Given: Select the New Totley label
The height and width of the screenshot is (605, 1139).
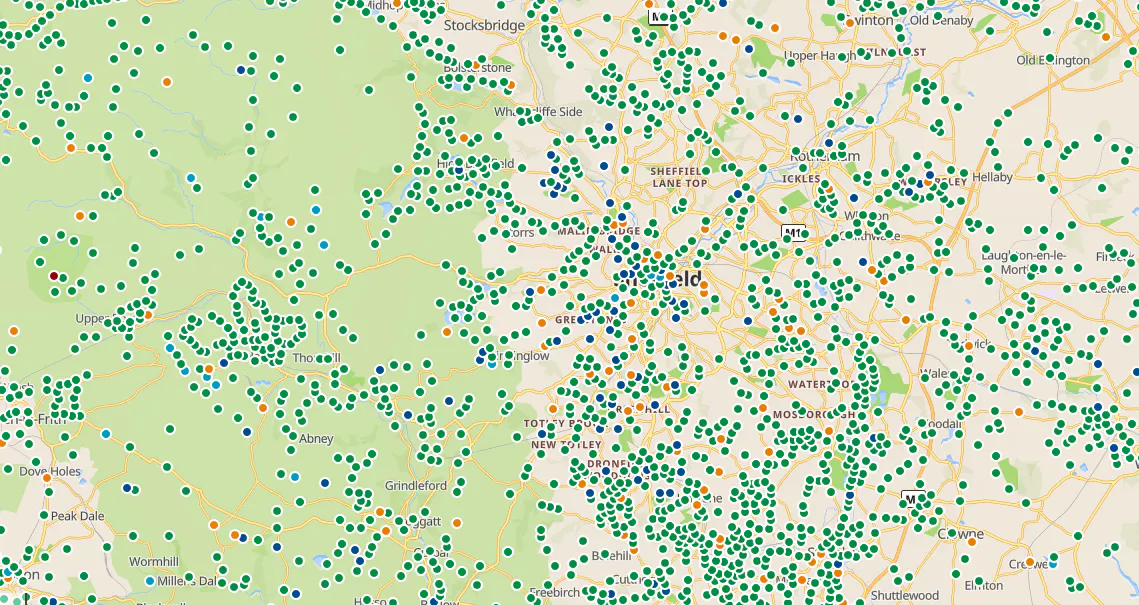Looking at the screenshot, I should [567, 444].
